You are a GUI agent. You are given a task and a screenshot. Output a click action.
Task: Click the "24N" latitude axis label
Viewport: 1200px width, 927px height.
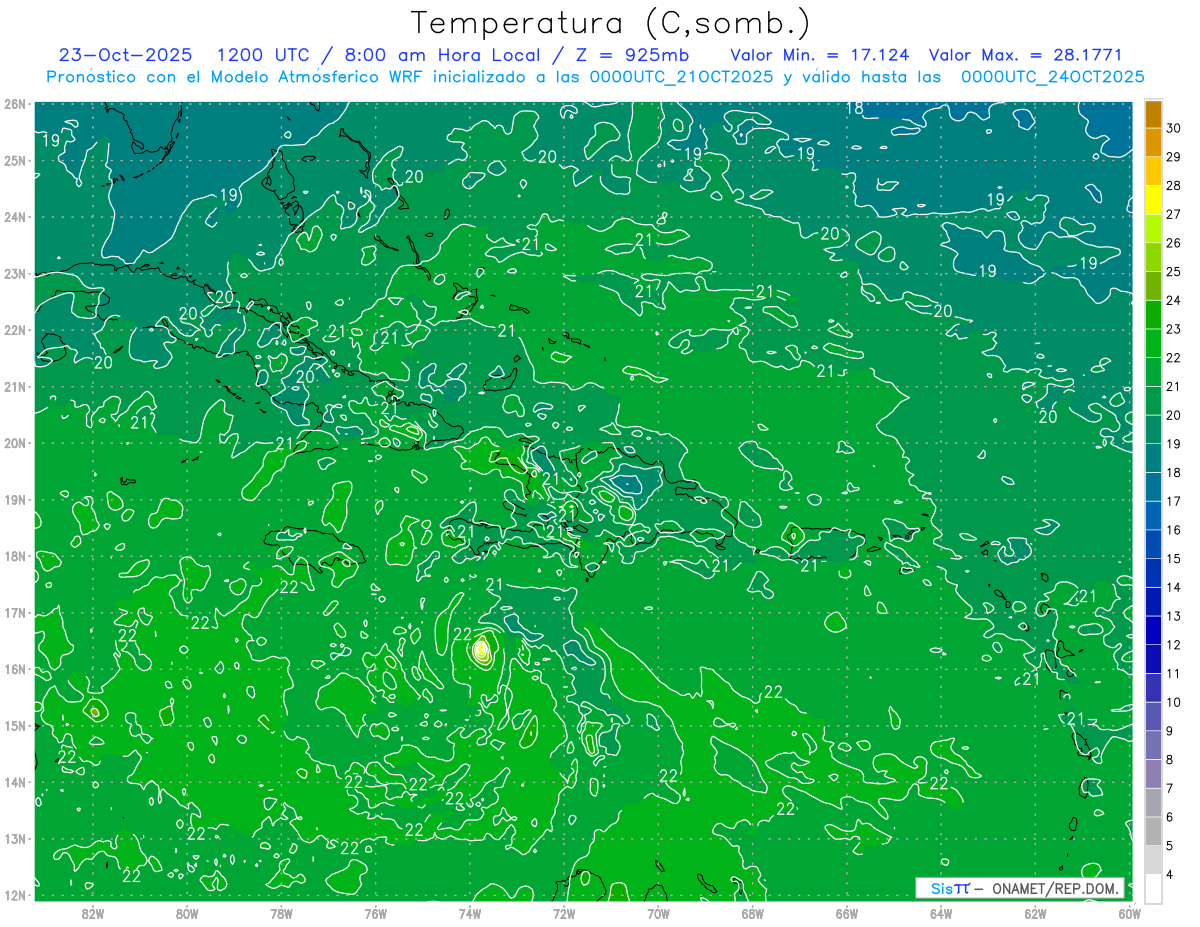click(x=15, y=217)
